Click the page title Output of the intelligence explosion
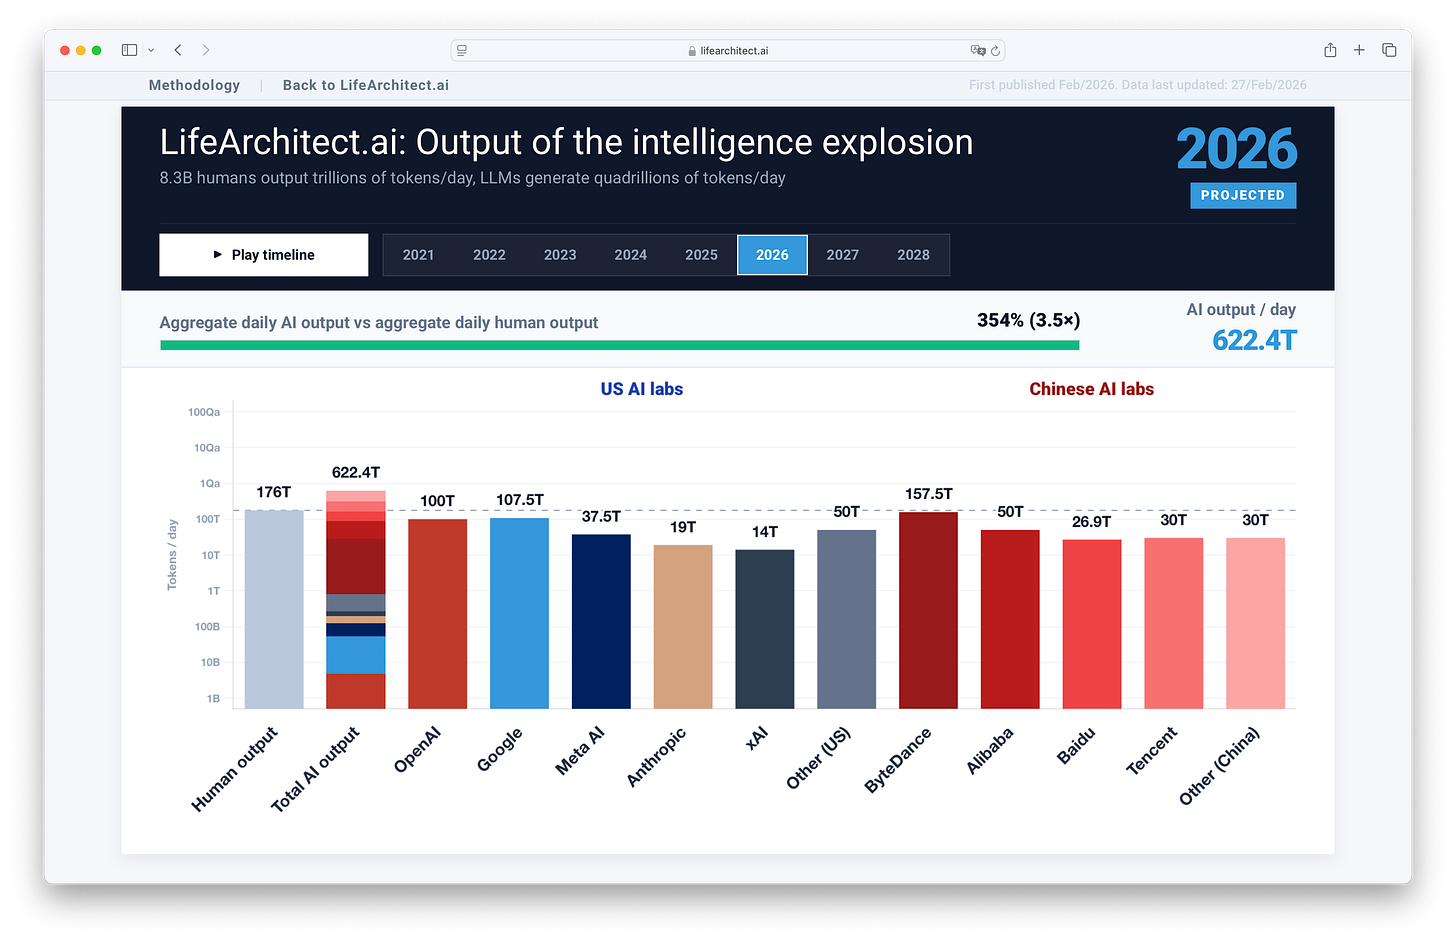The height and width of the screenshot is (942, 1456). [x=566, y=143]
